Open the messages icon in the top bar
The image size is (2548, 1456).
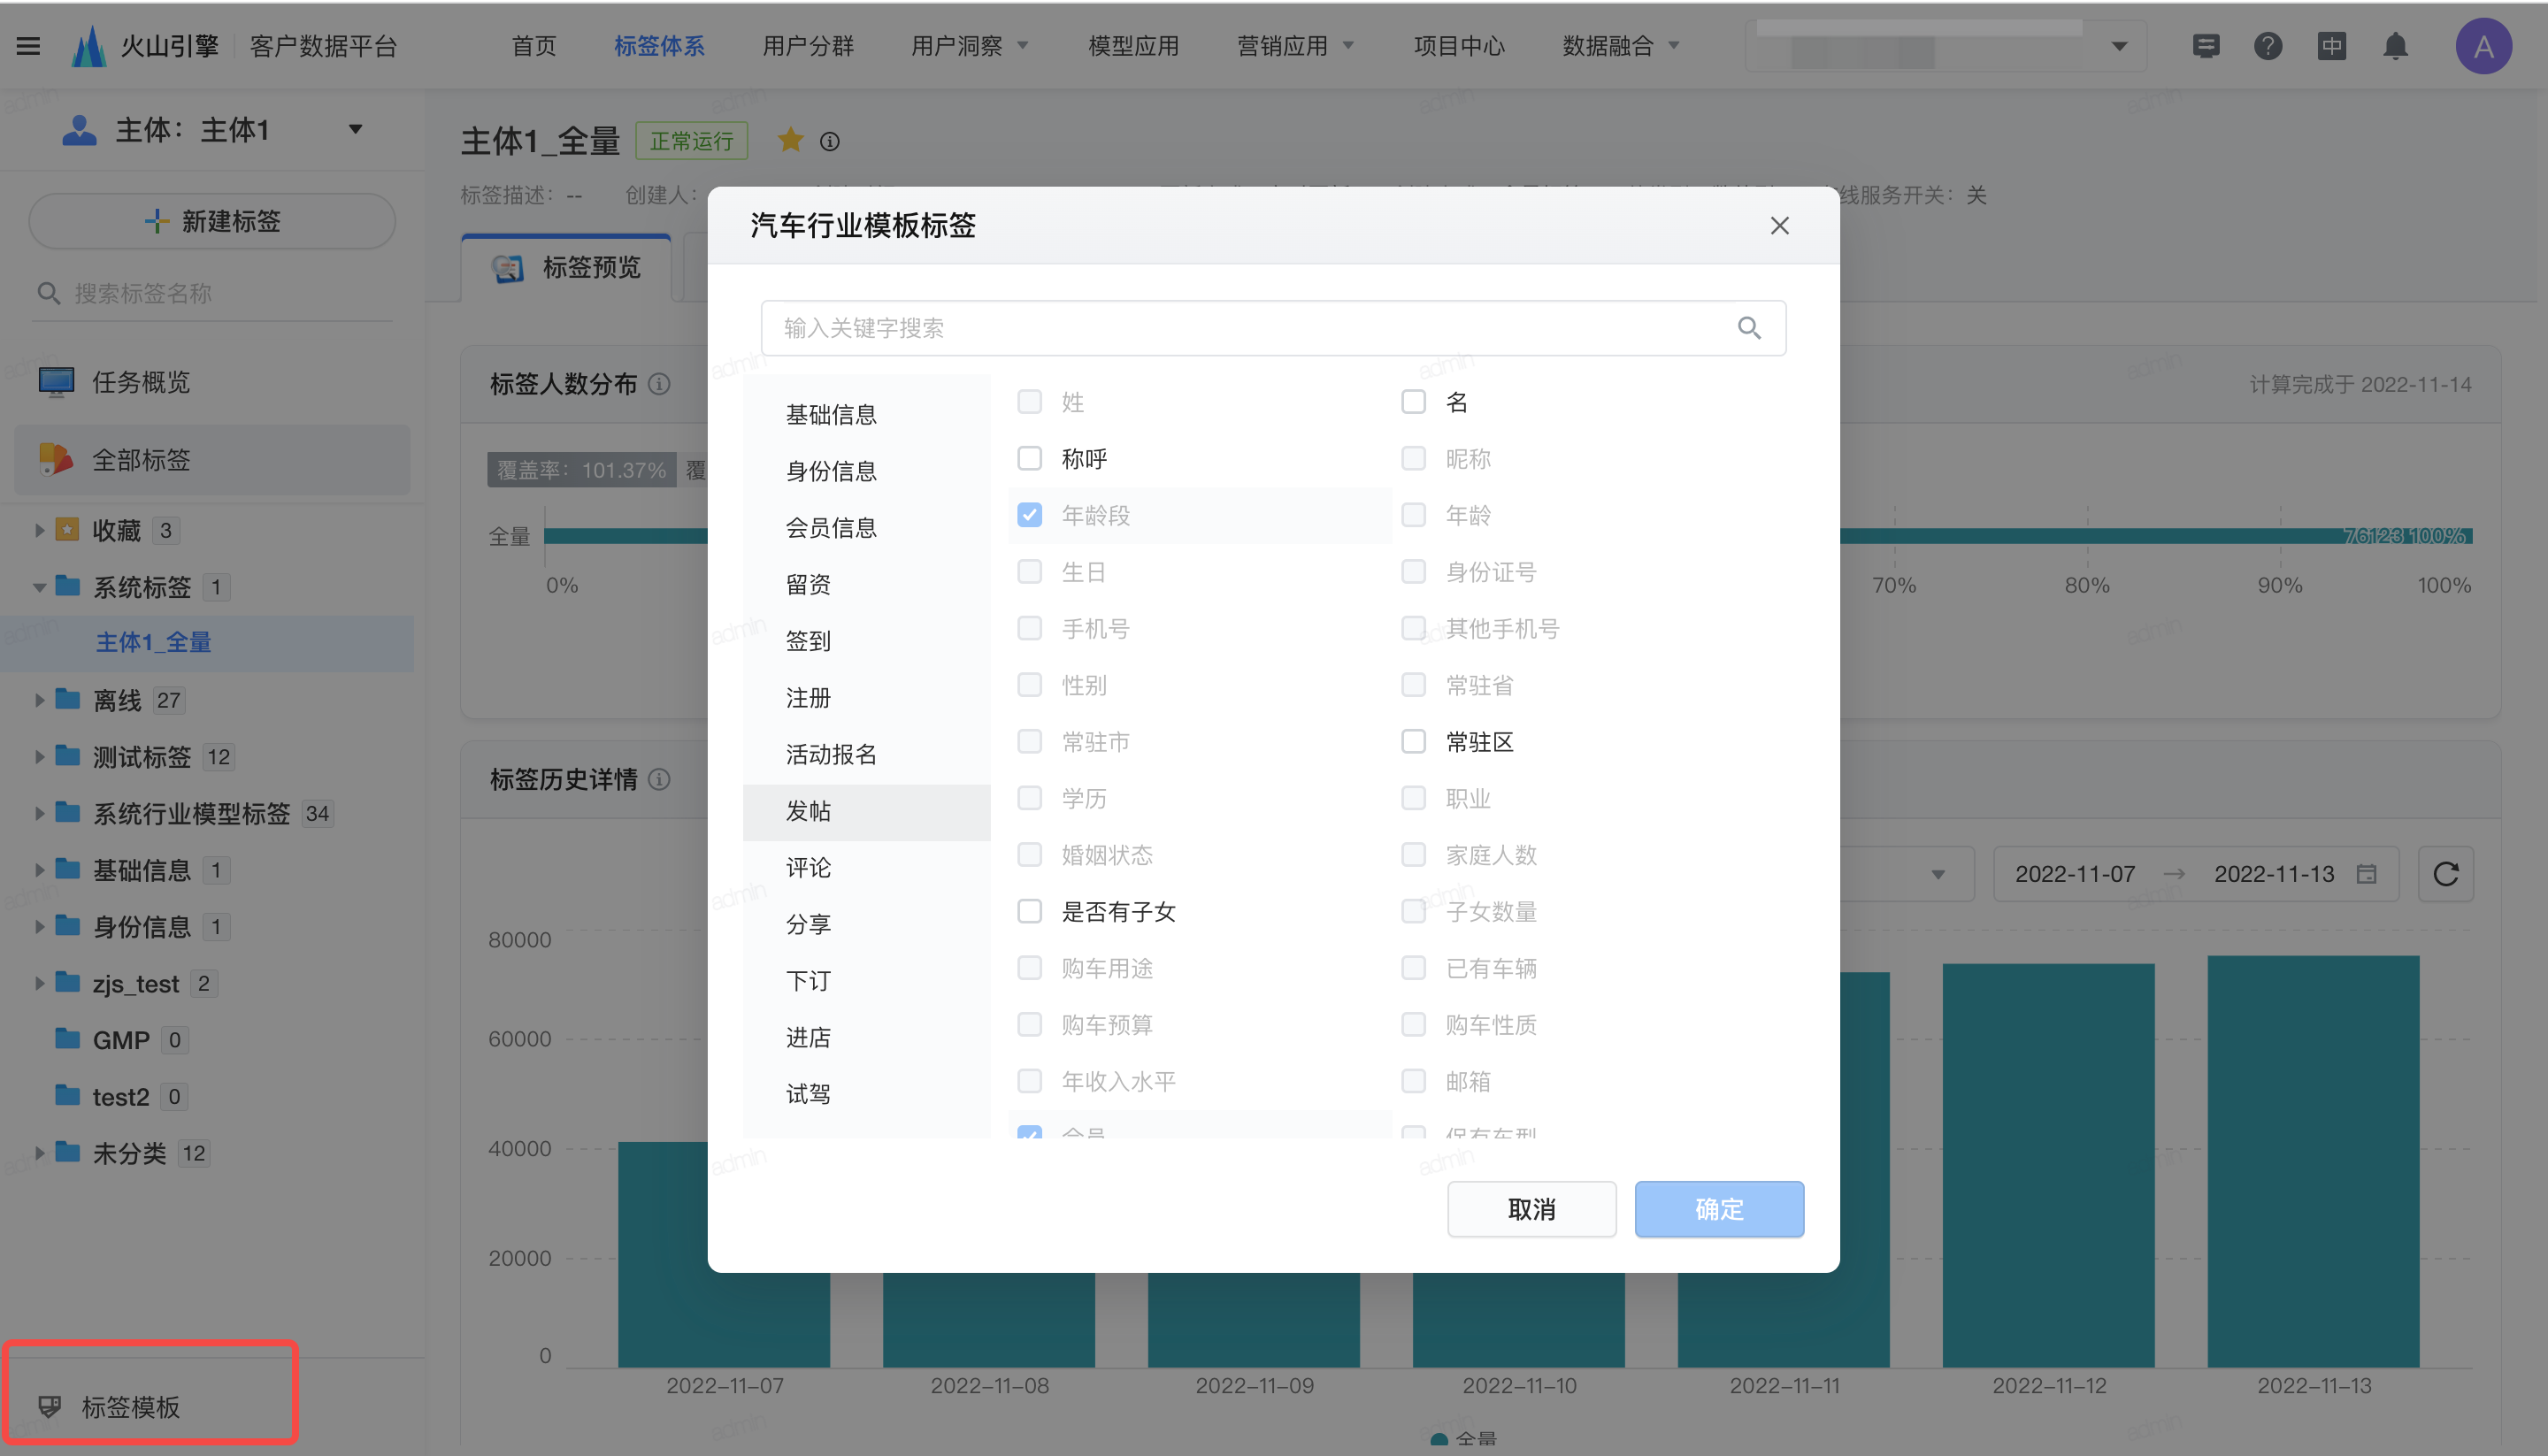coord(2206,46)
